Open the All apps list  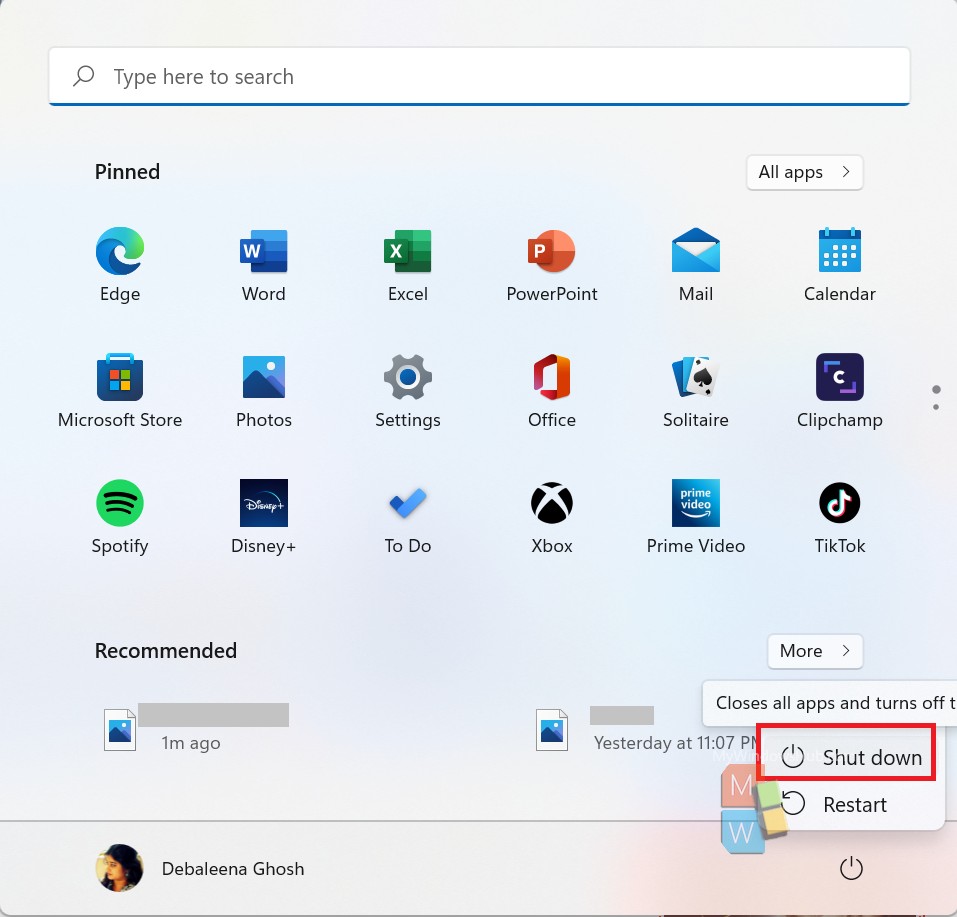point(804,172)
